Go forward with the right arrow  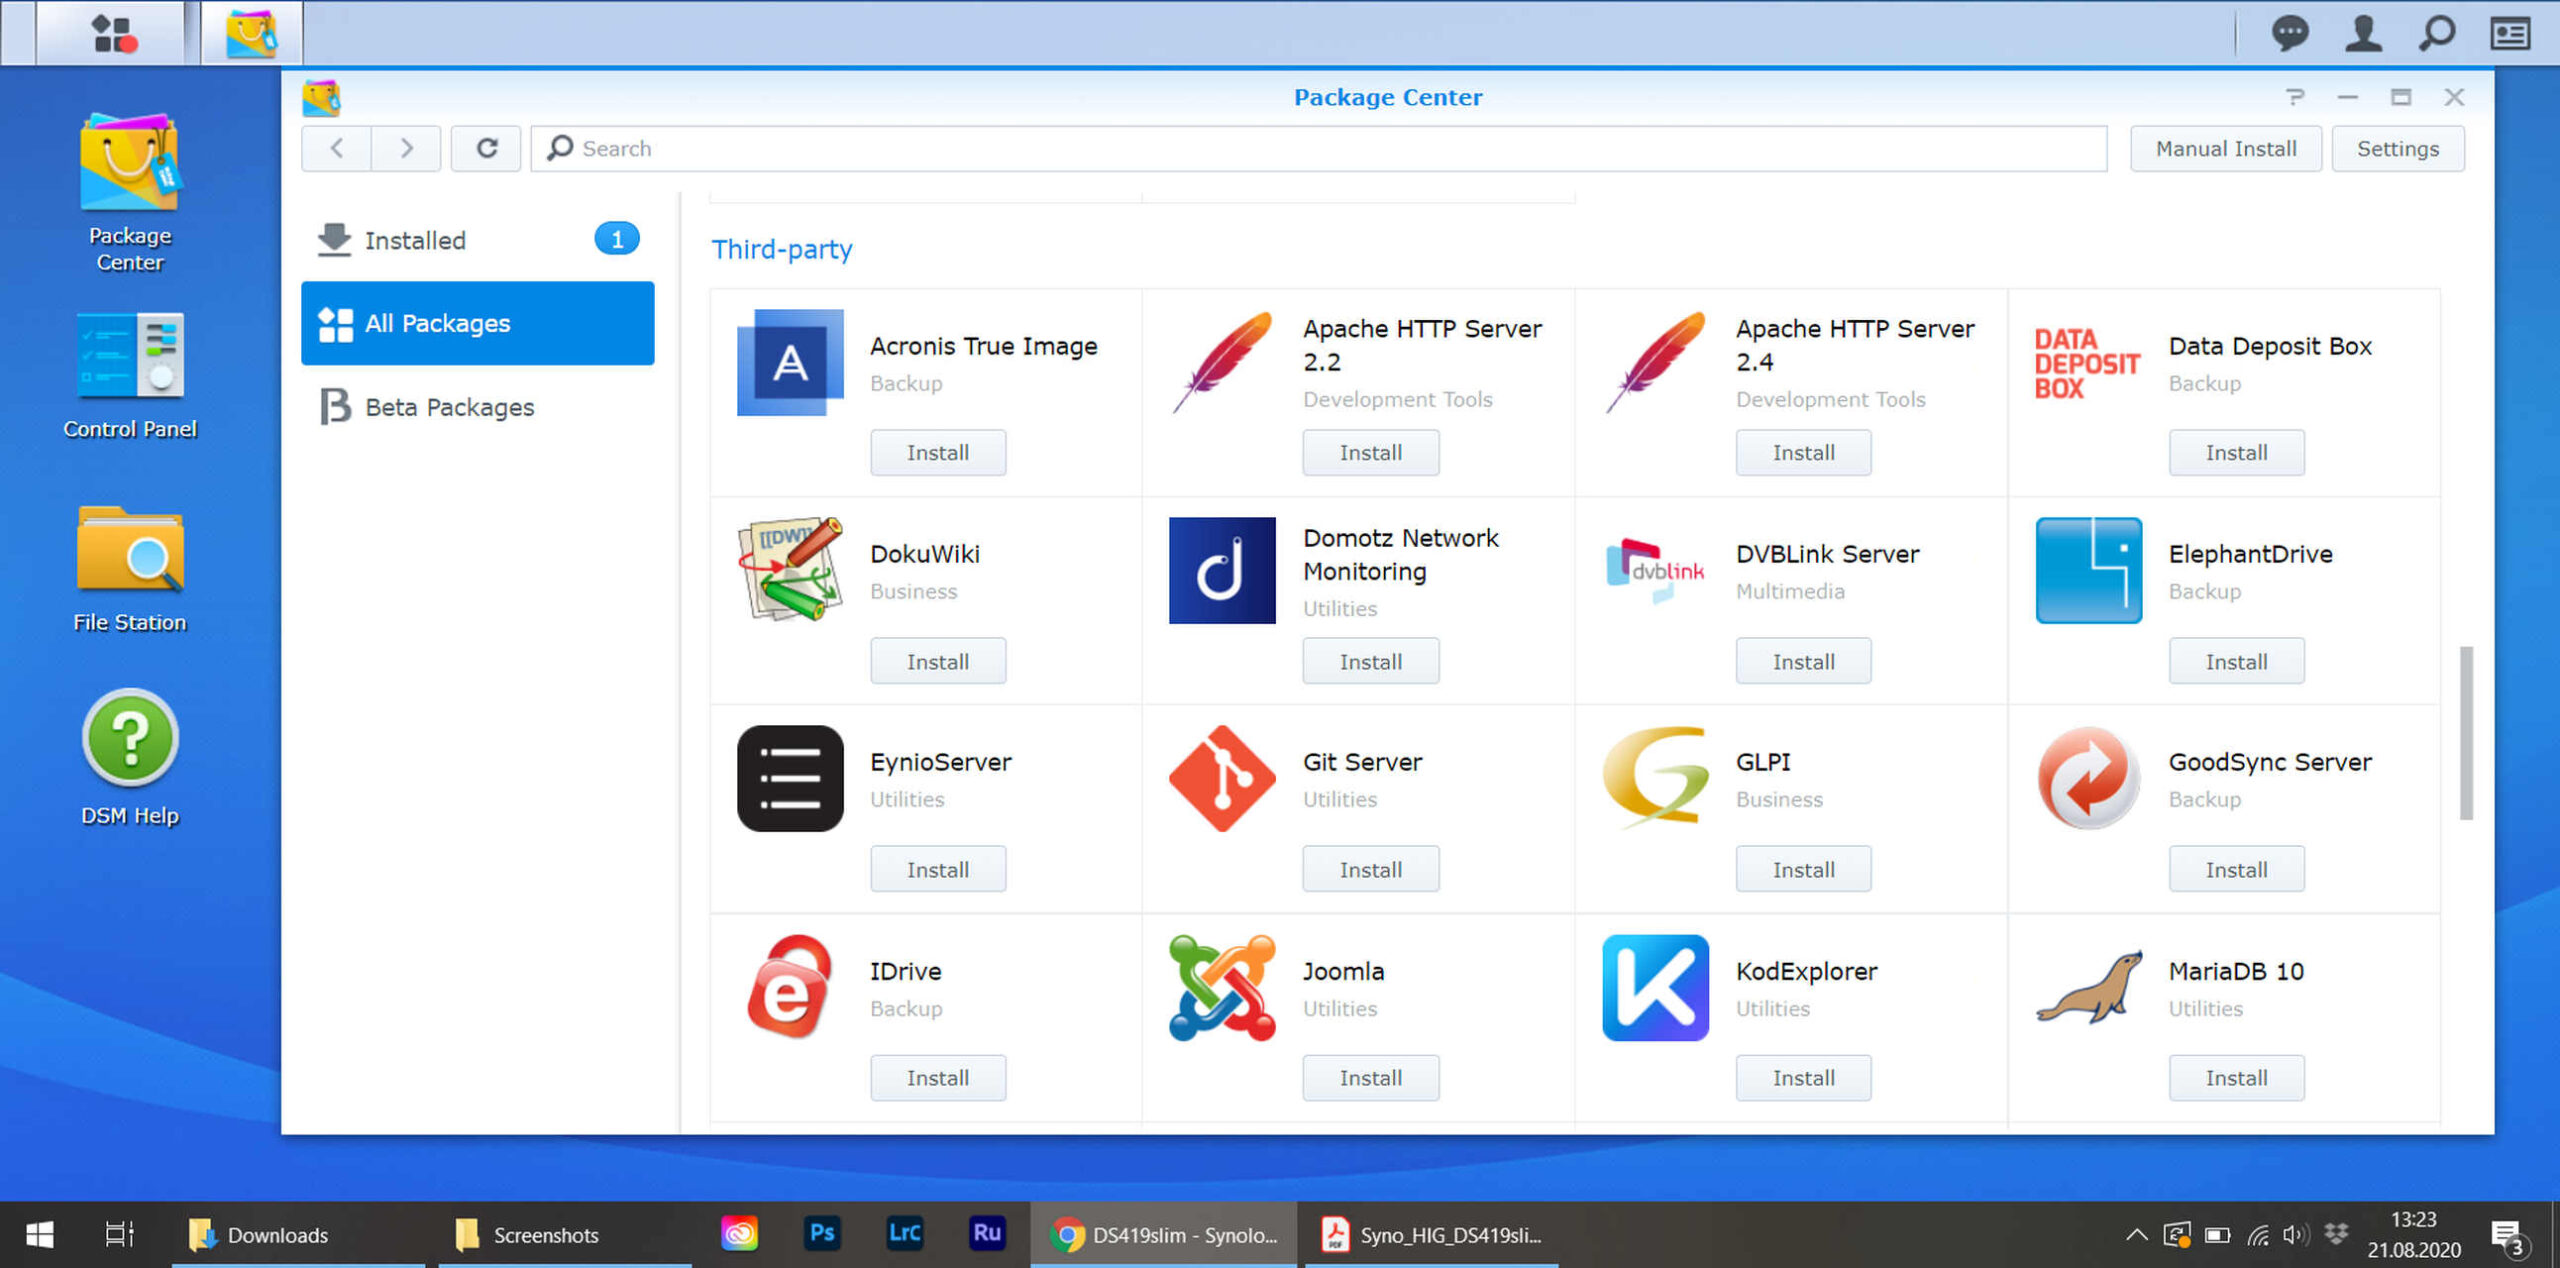[x=406, y=148]
